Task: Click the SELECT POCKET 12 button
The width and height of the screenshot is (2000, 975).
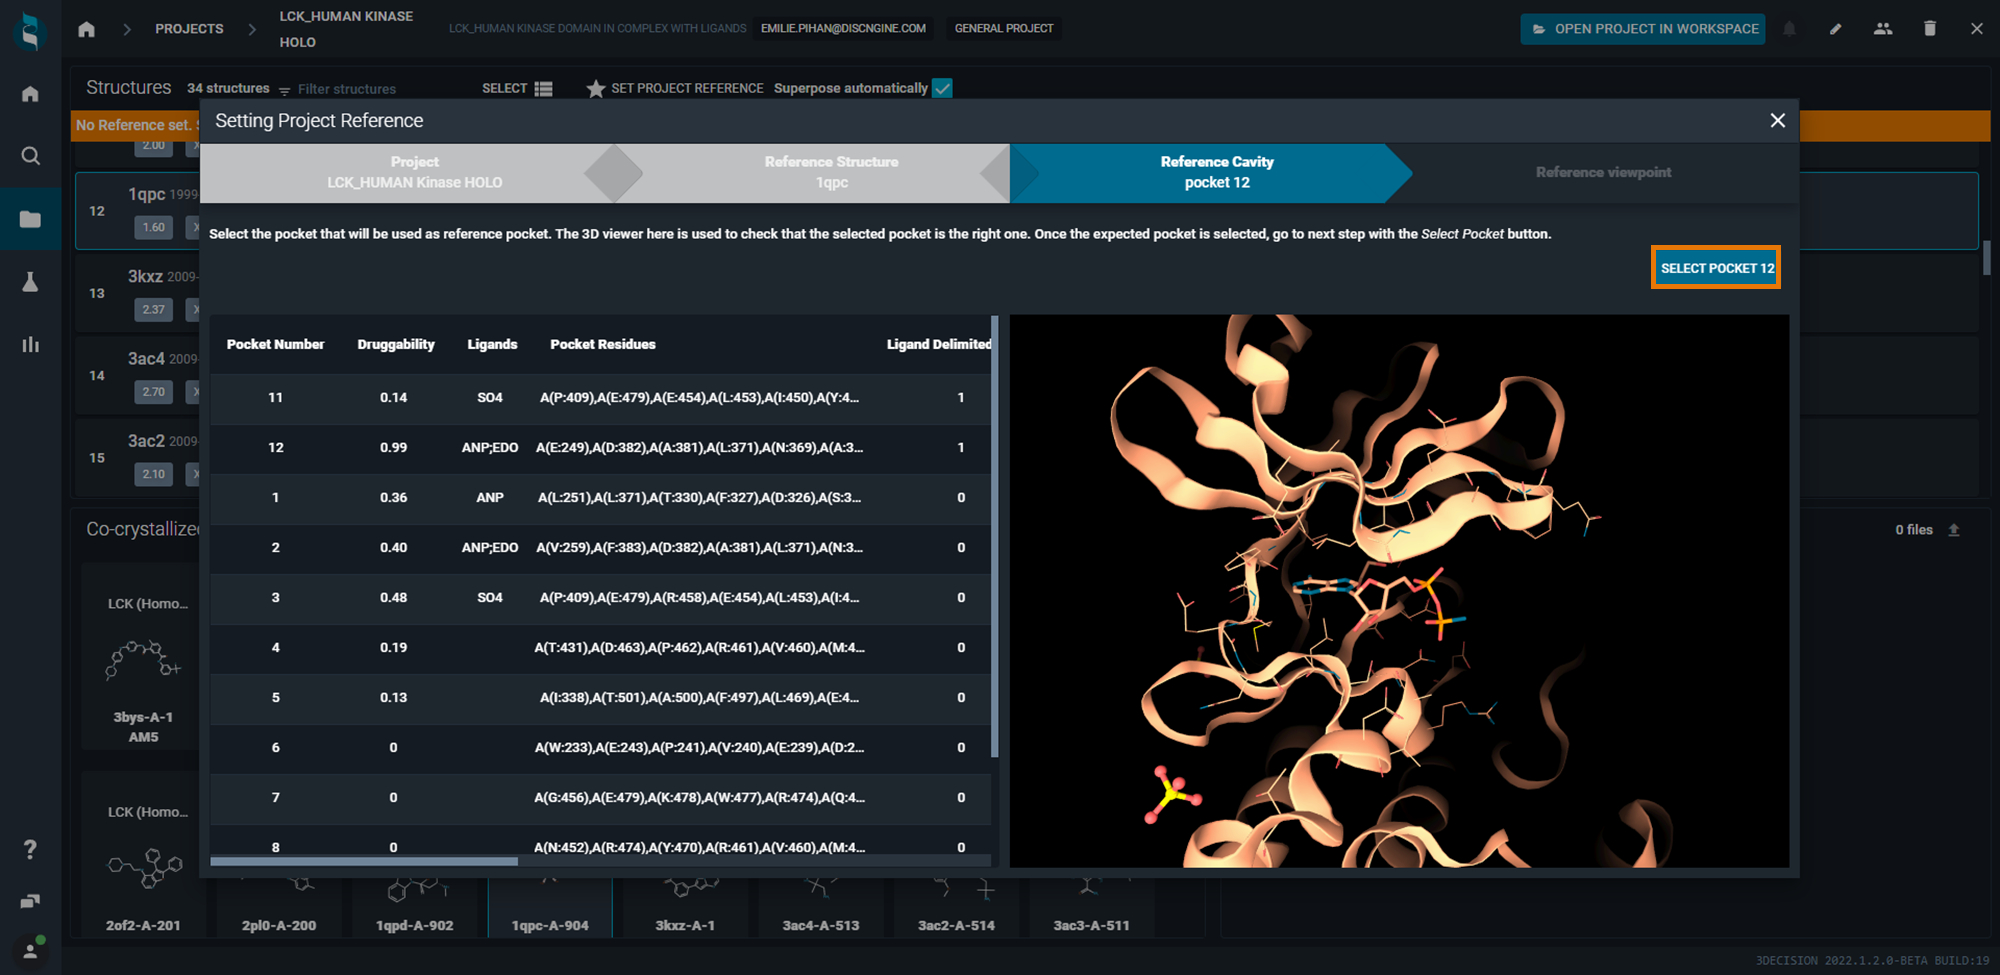Action: point(1716,268)
